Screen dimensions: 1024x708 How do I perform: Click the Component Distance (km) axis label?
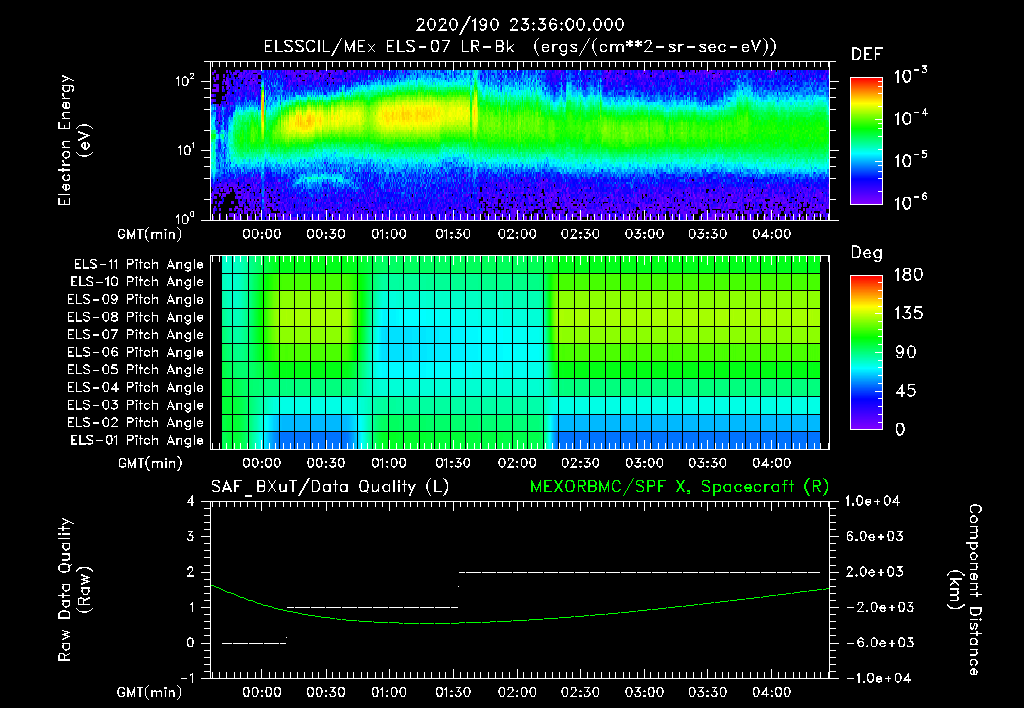click(x=966, y=590)
